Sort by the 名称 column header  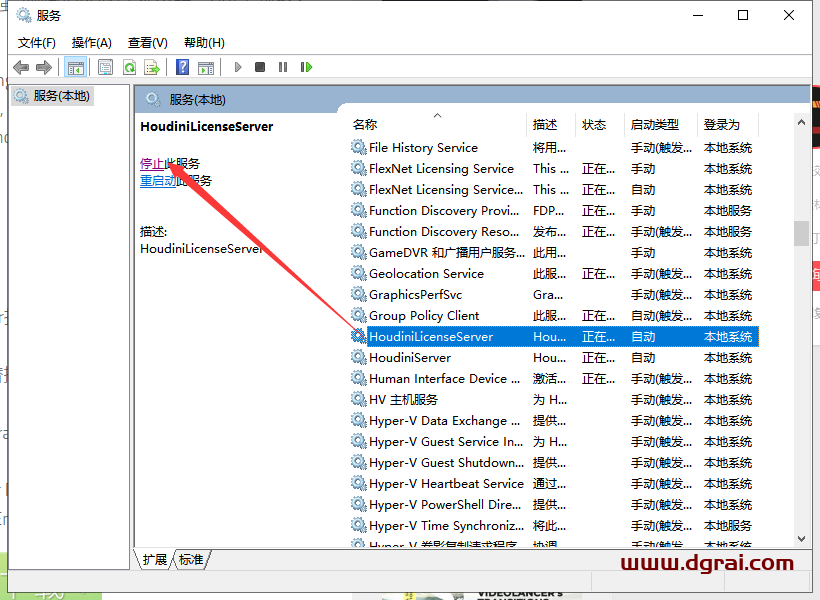437,124
